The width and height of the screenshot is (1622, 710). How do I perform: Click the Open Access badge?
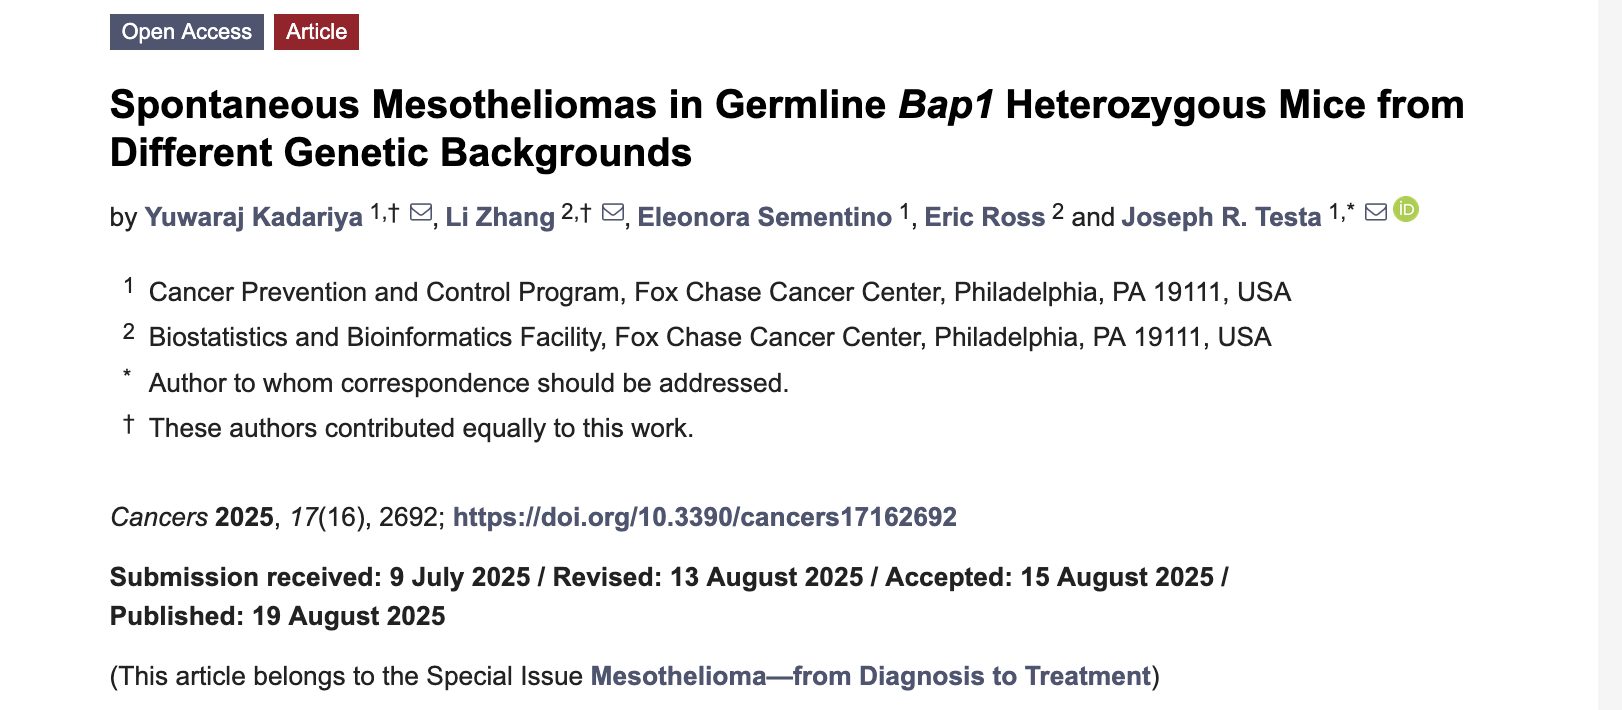click(x=187, y=32)
